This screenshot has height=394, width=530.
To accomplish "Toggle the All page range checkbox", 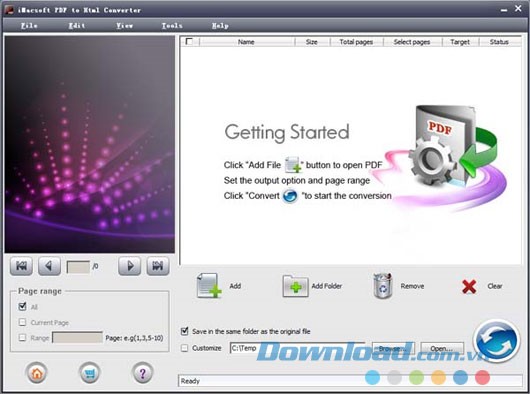I will (22, 306).
